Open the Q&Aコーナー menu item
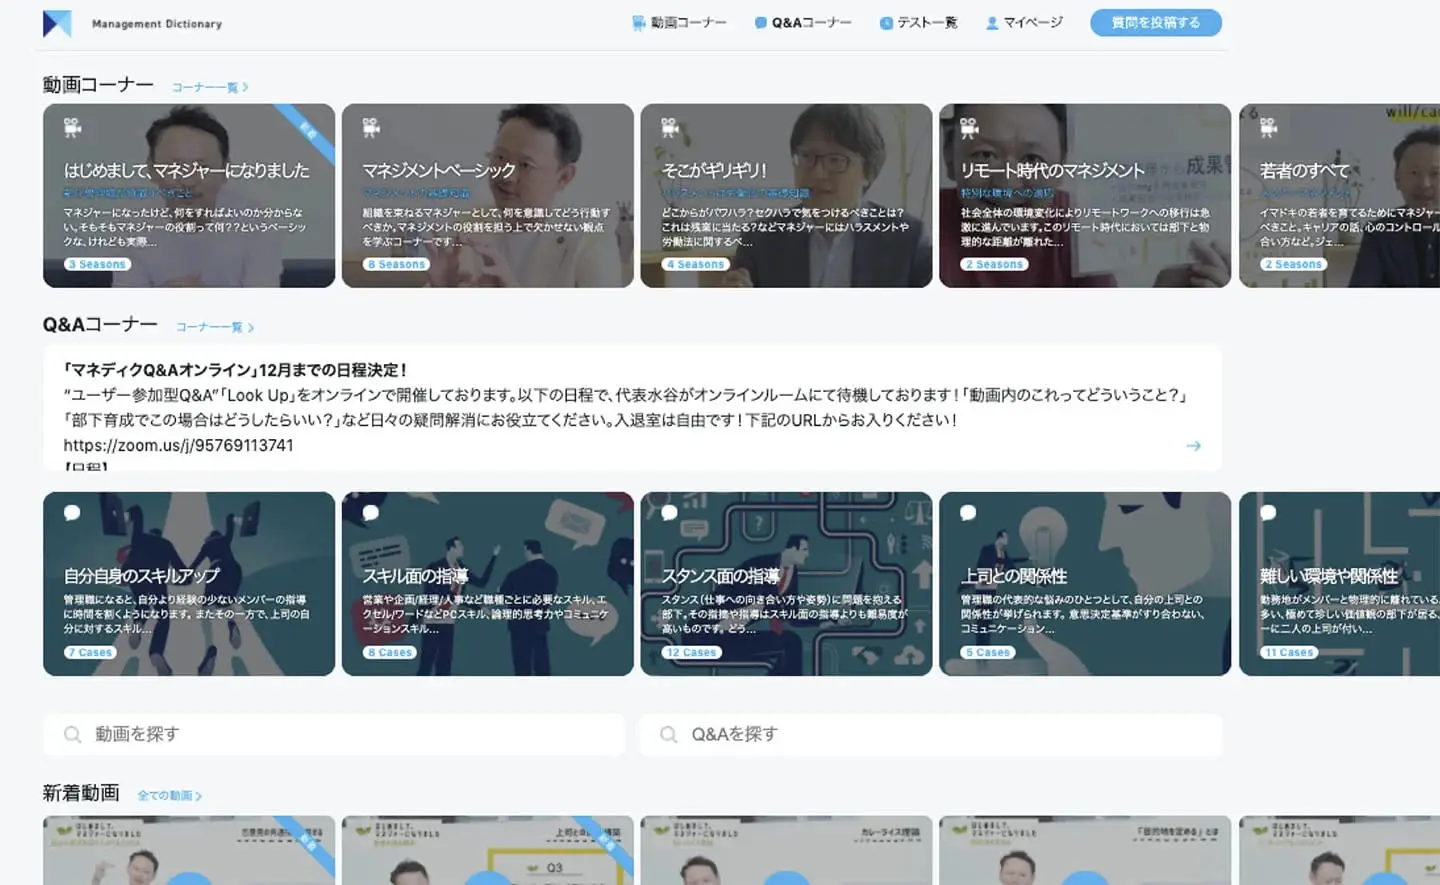 click(x=803, y=23)
